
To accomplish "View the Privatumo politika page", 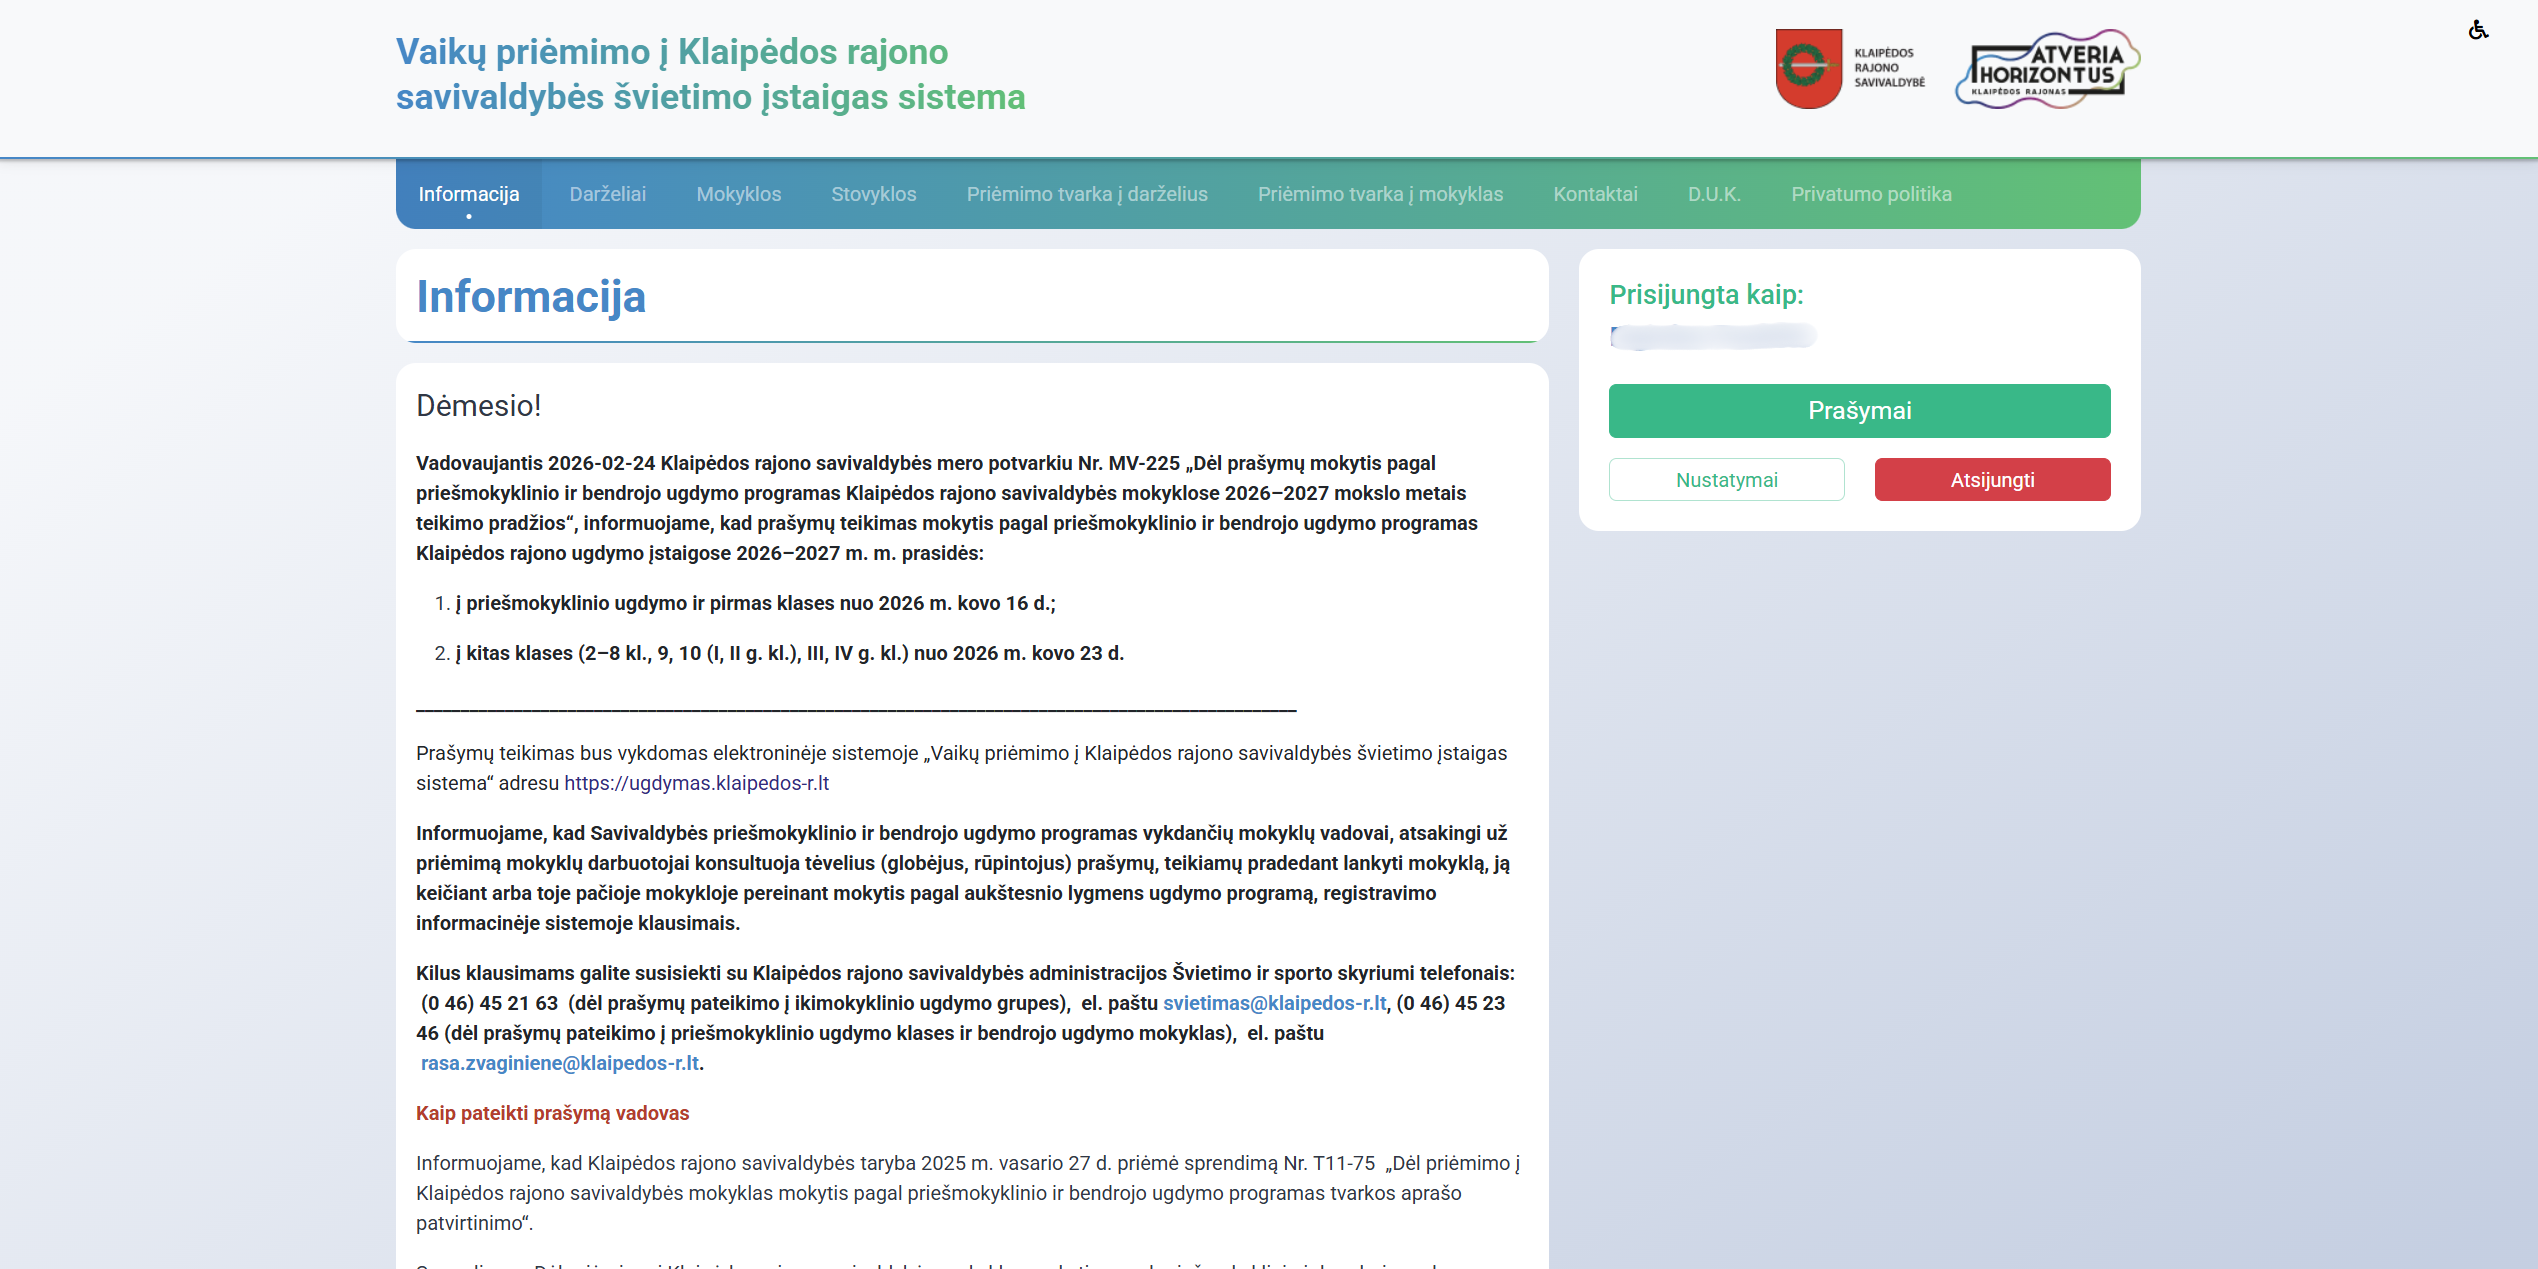I will pos(1871,194).
